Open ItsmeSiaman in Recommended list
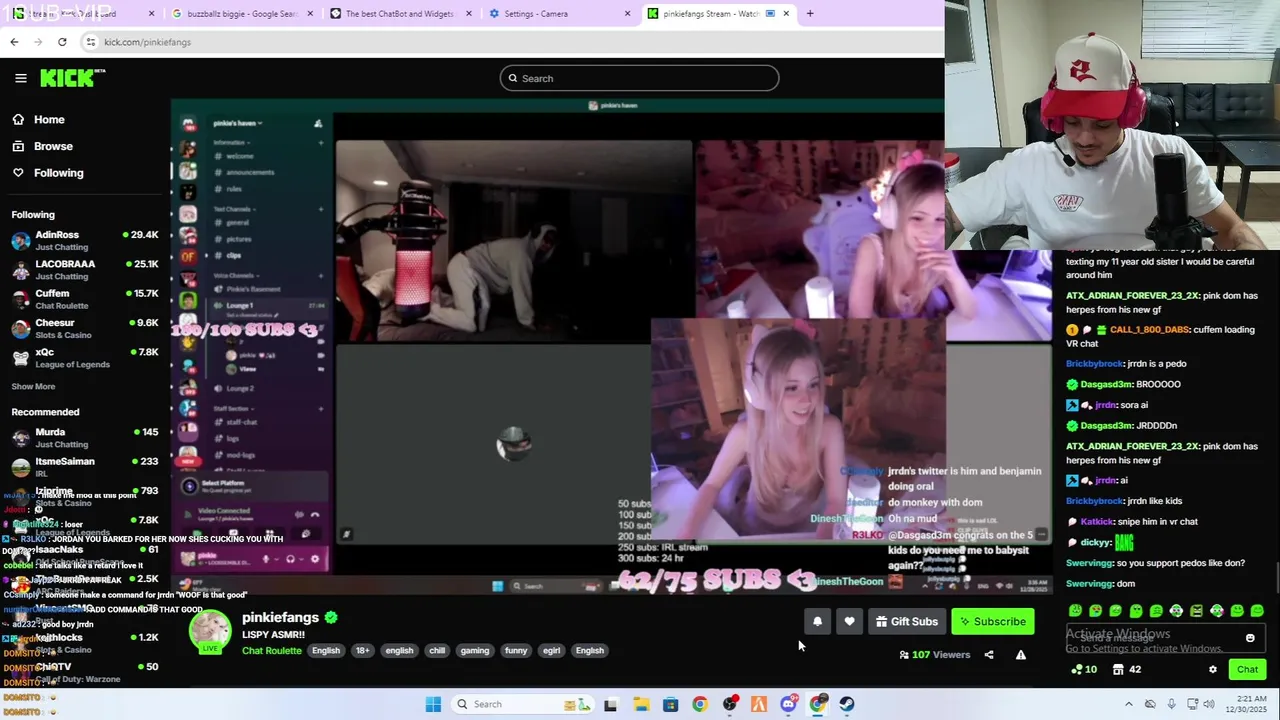This screenshot has width=1280, height=720. tap(85, 467)
